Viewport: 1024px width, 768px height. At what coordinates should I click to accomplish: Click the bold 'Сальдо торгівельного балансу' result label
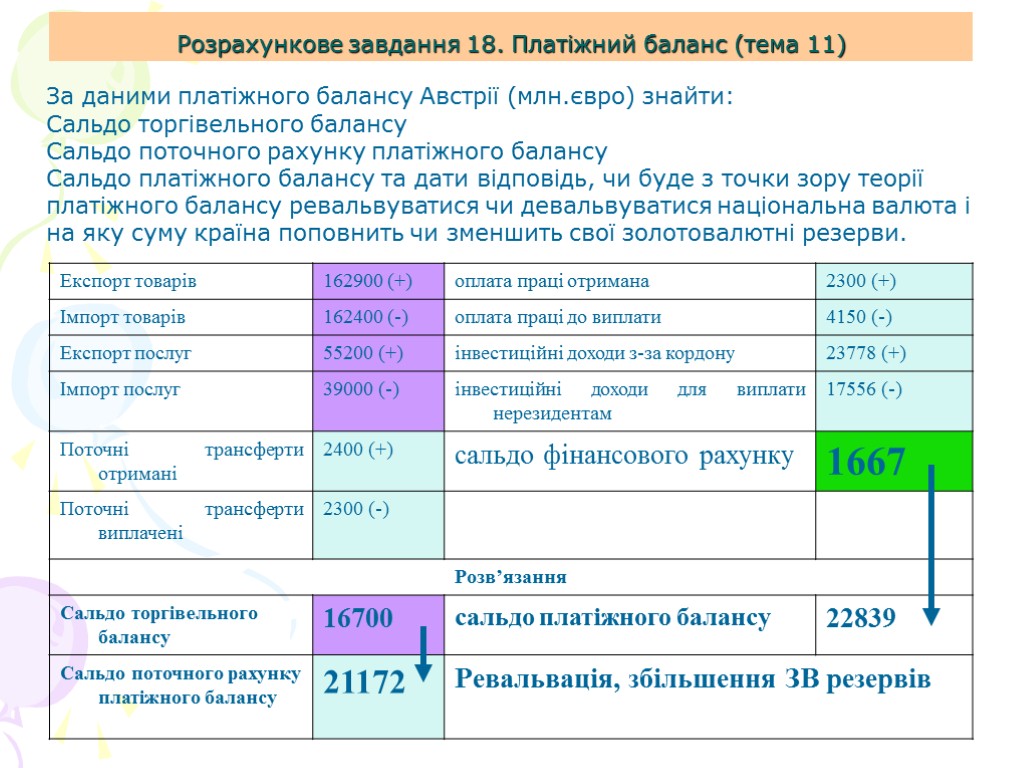coord(159,625)
